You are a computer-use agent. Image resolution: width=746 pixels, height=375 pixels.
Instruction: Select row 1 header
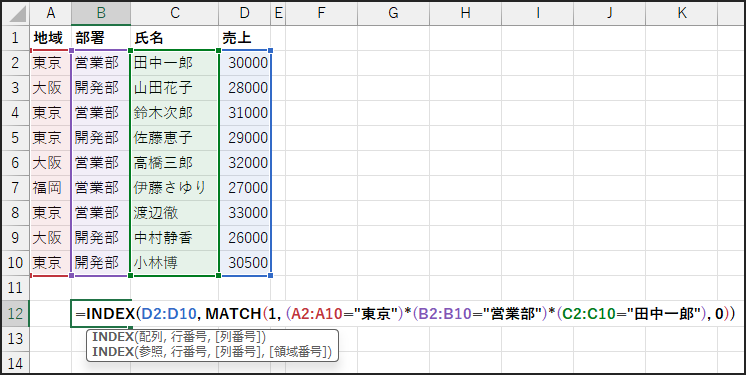click(x=15, y=38)
